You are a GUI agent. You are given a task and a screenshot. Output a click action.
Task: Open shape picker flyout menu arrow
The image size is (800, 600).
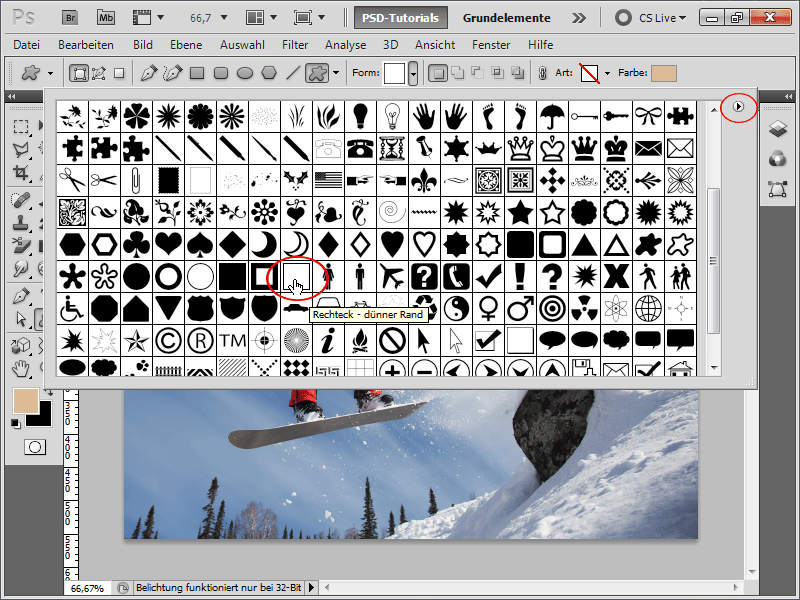(738, 107)
